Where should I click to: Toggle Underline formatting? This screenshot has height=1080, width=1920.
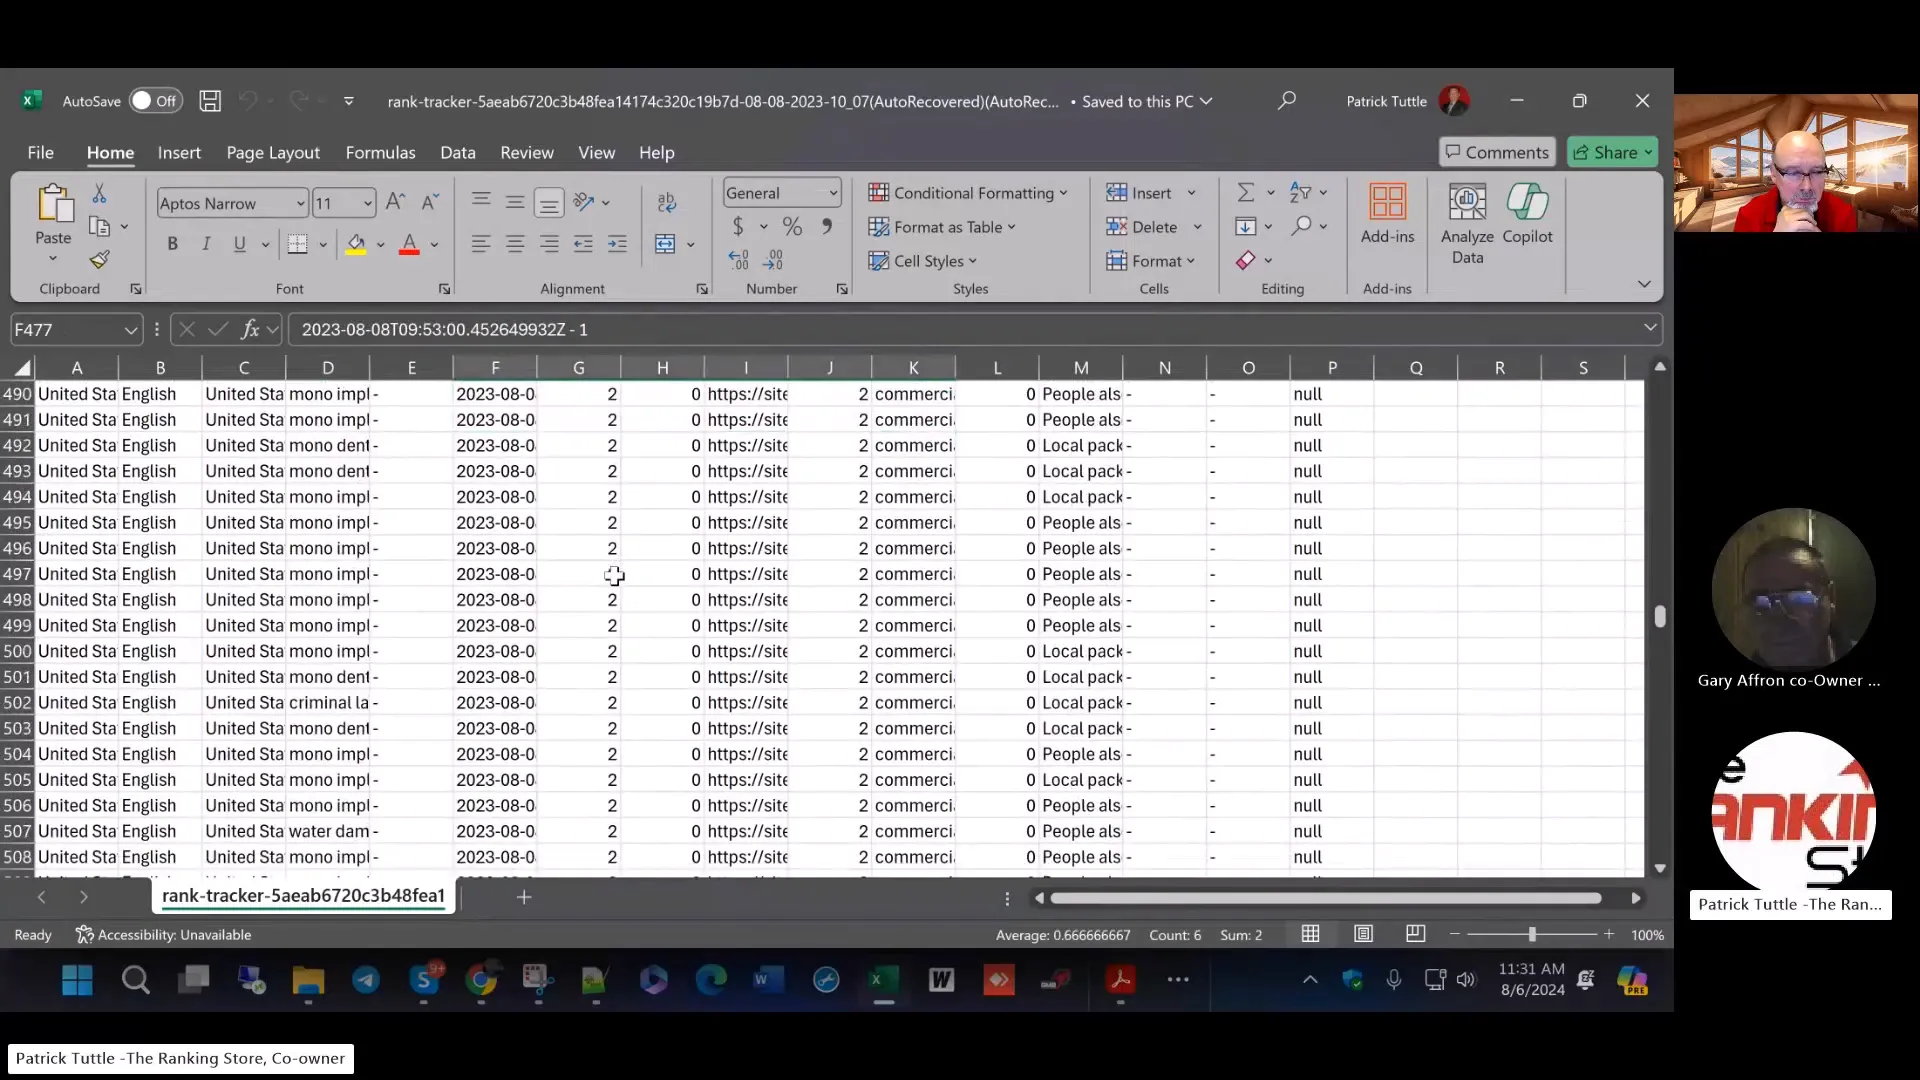[240, 244]
